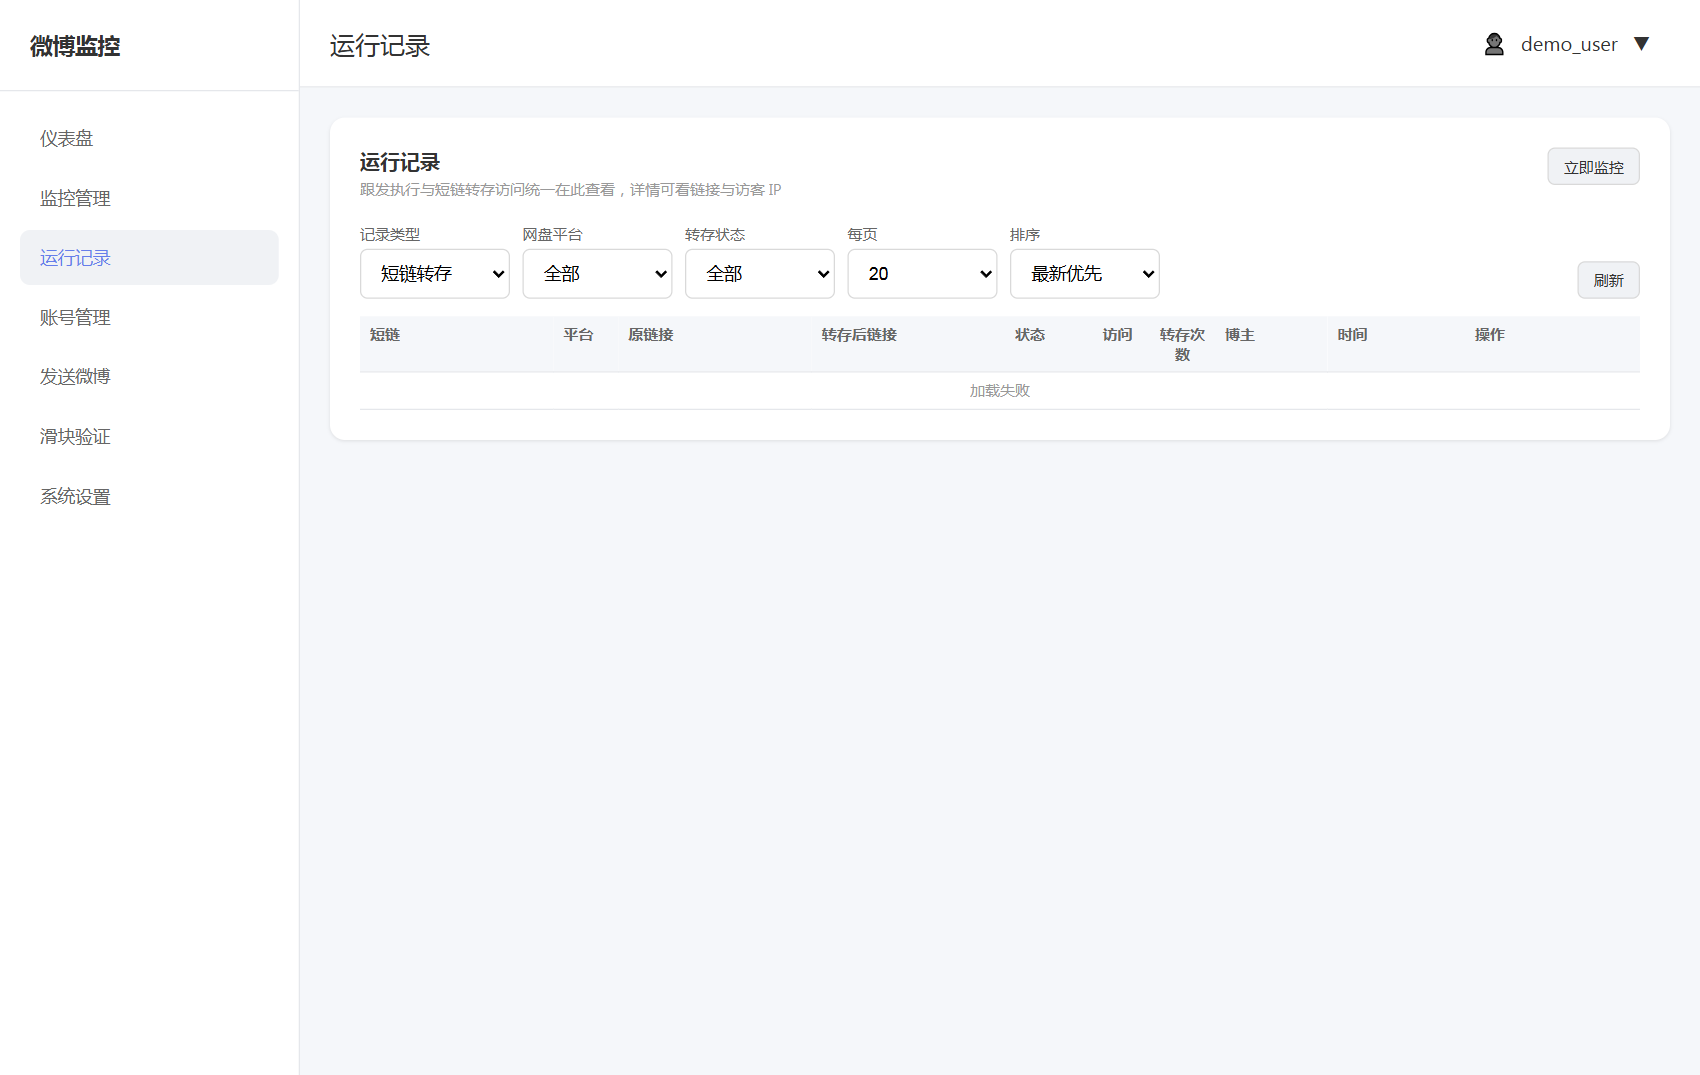Click the 时间 column header
The image size is (1700, 1075).
[x=1352, y=335]
